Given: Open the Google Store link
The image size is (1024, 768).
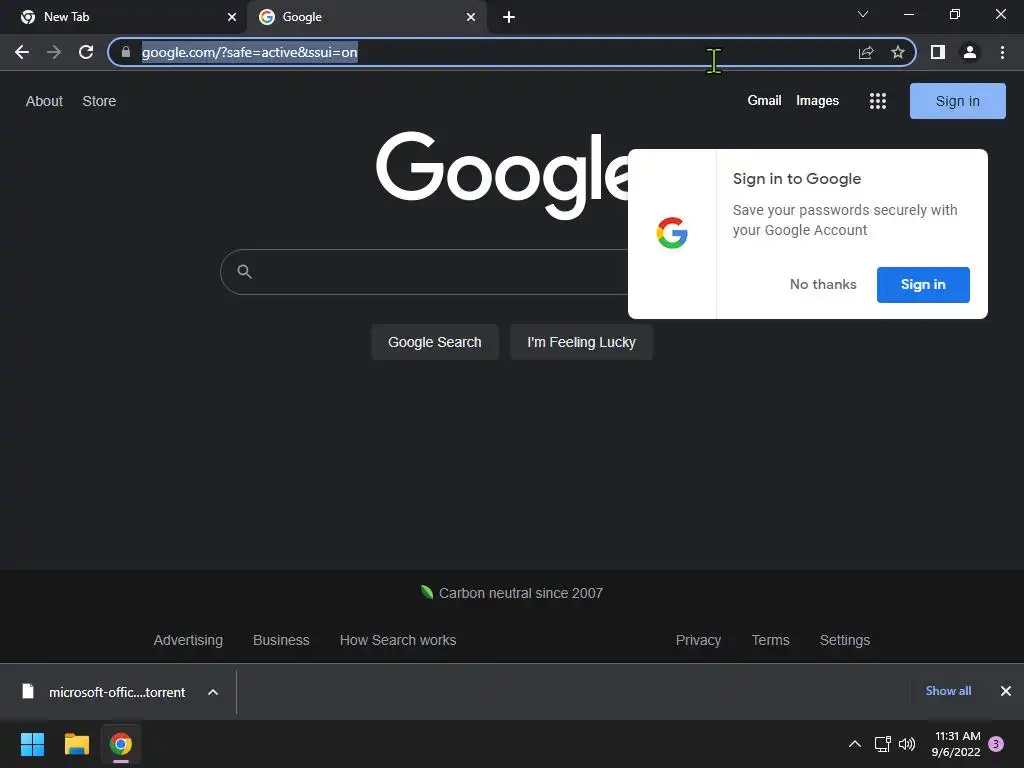Looking at the screenshot, I should tap(99, 101).
